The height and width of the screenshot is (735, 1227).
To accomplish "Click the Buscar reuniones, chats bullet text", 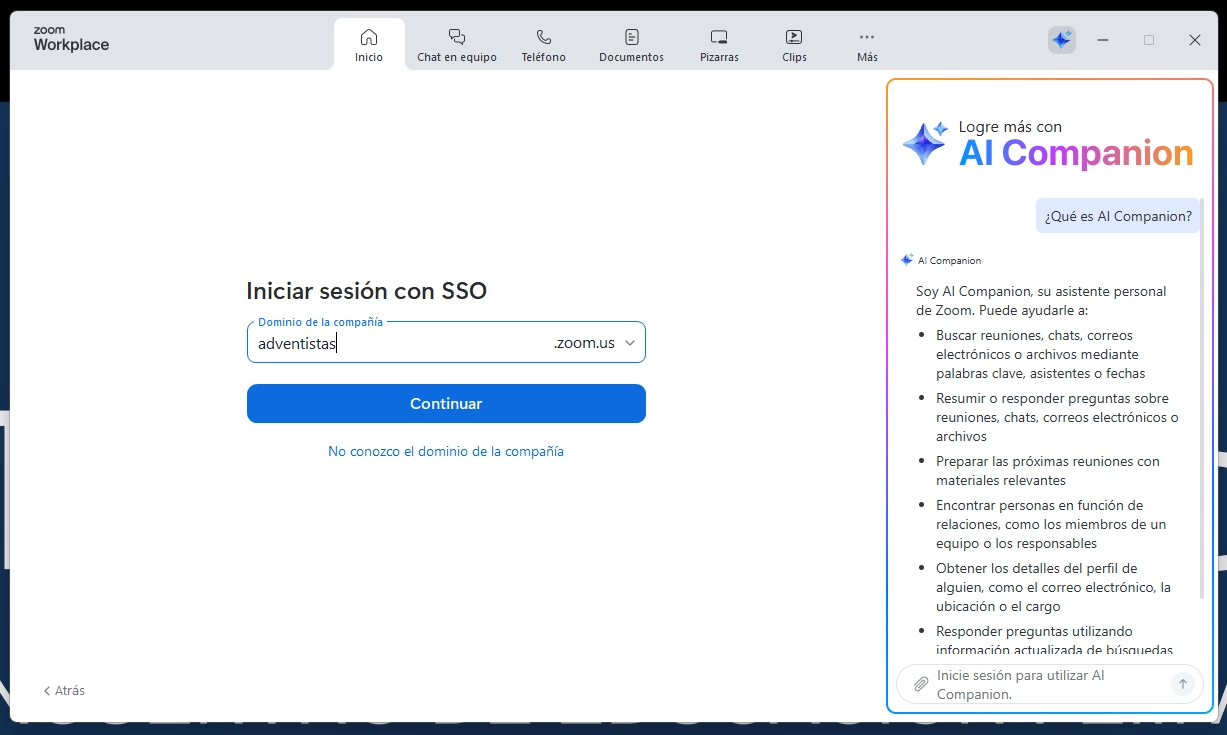I will tap(1040, 354).
